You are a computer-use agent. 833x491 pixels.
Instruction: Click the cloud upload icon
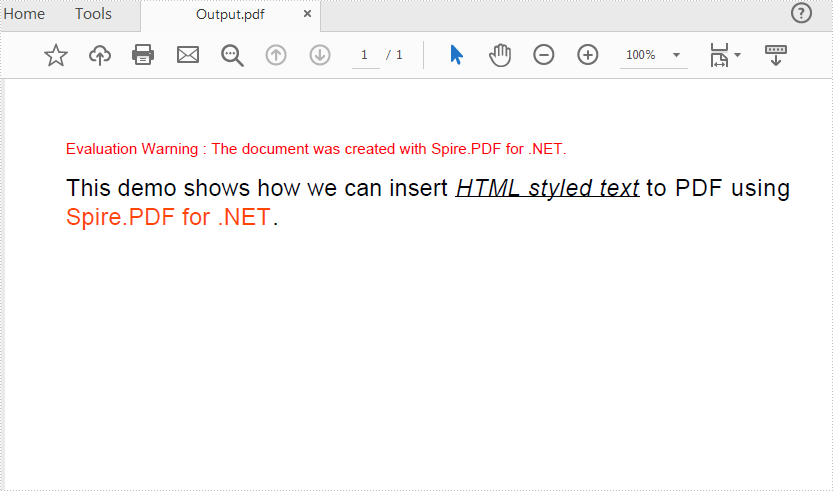tap(100, 55)
